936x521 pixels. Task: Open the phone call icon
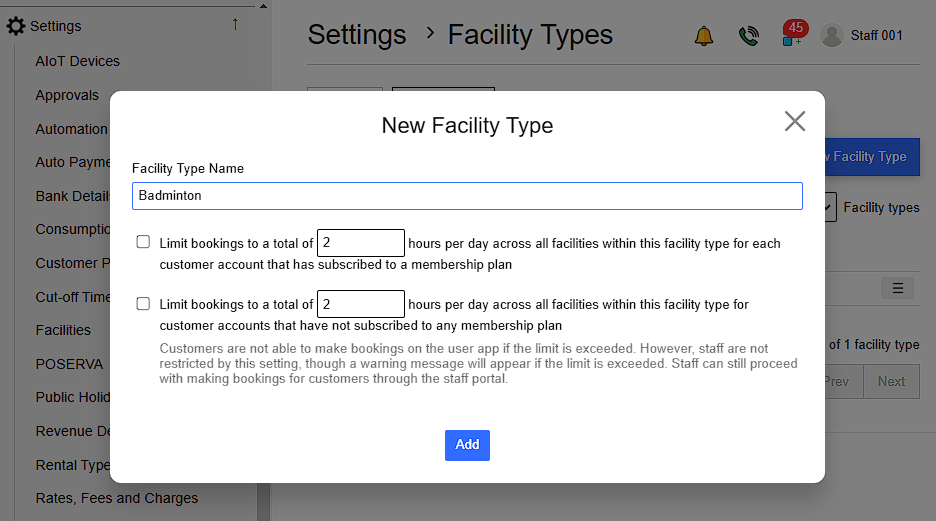(x=748, y=36)
